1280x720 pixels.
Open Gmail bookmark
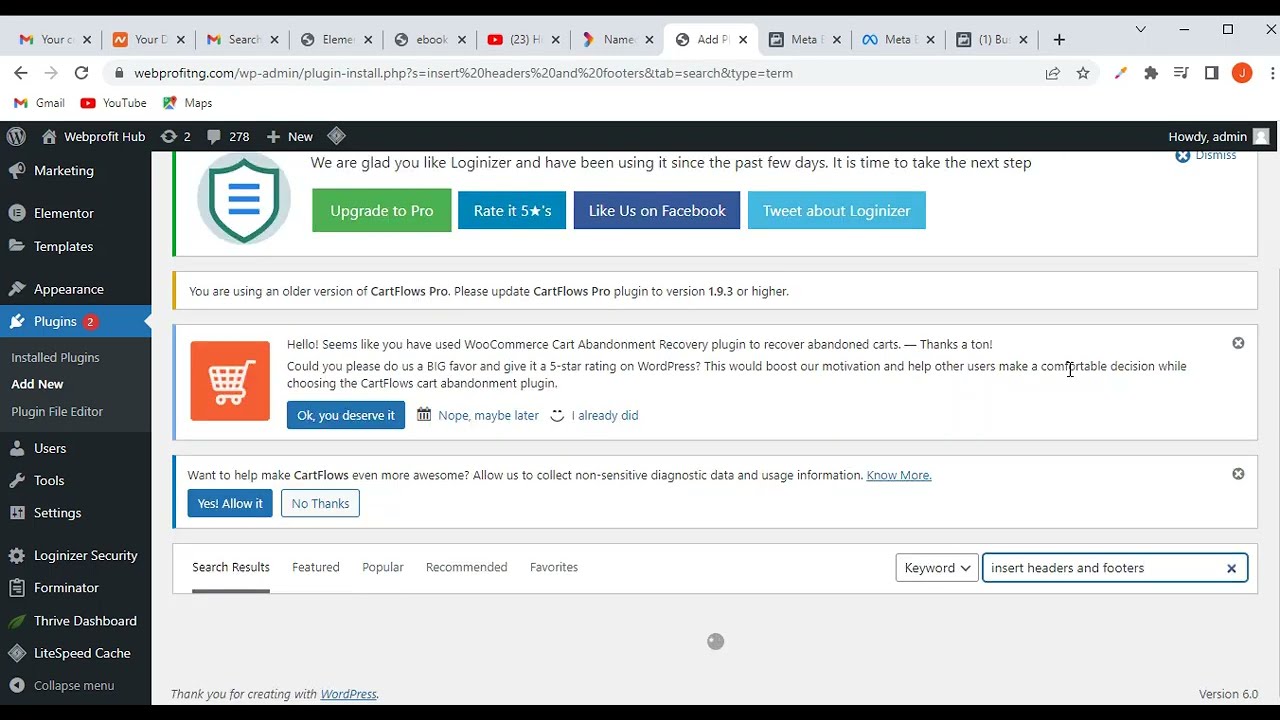pyautogui.click(x=40, y=103)
